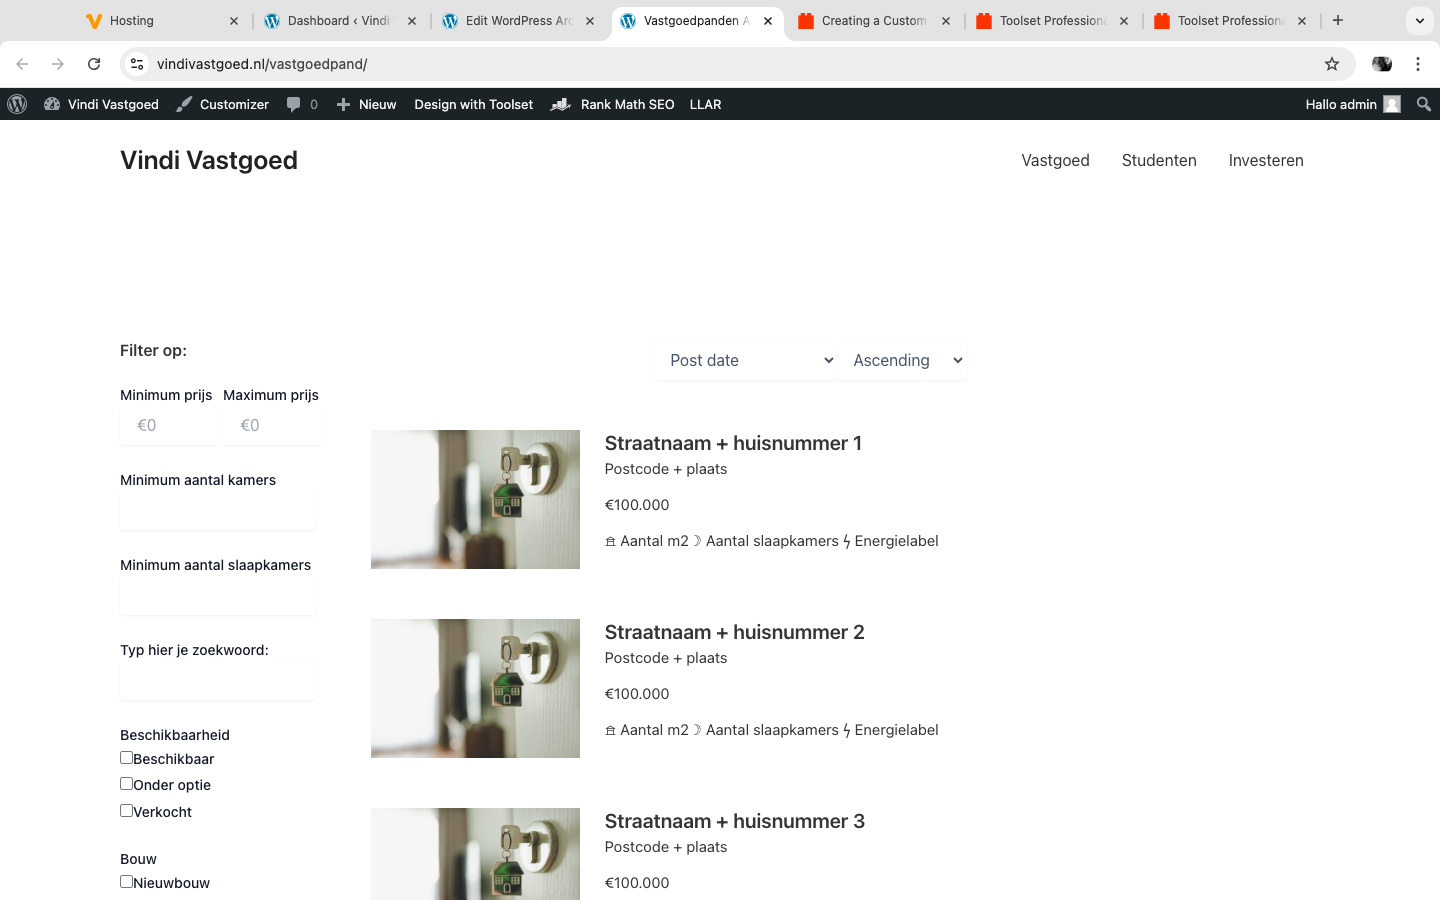Open the Investeren menu item
The height and width of the screenshot is (900, 1440).
(1266, 160)
